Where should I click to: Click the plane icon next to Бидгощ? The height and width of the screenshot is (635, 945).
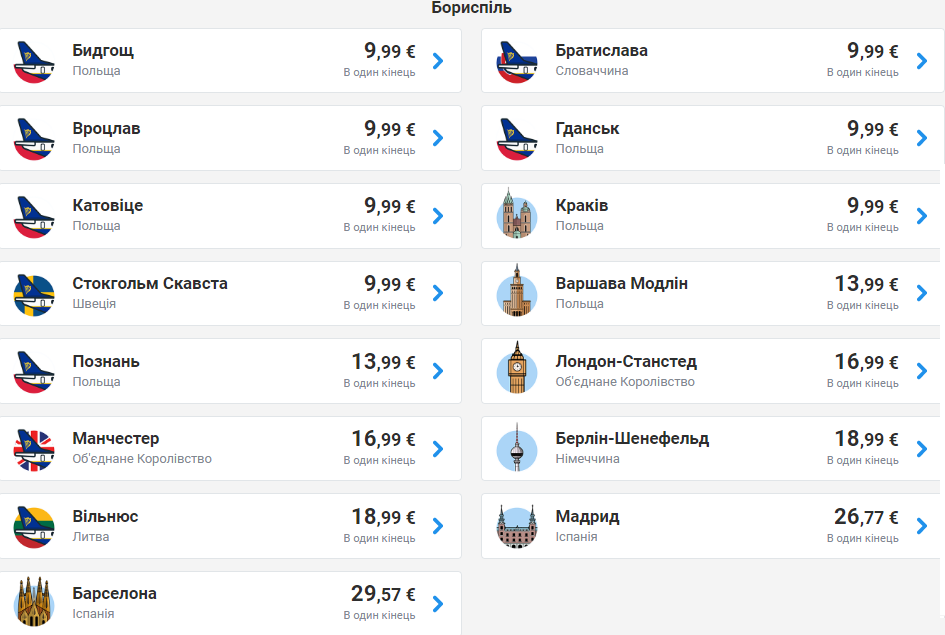click(x=34, y=61)
